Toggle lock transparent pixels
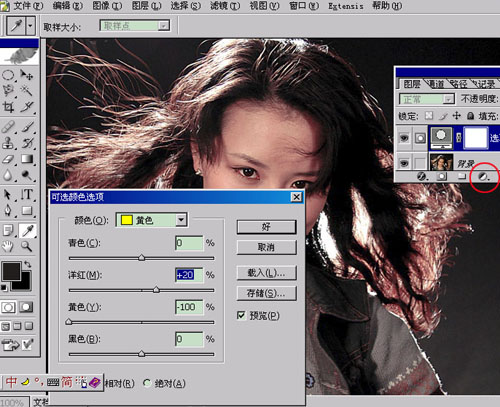Image resolution: width=500 pixels, height=407 pixels. coord(429,116)
